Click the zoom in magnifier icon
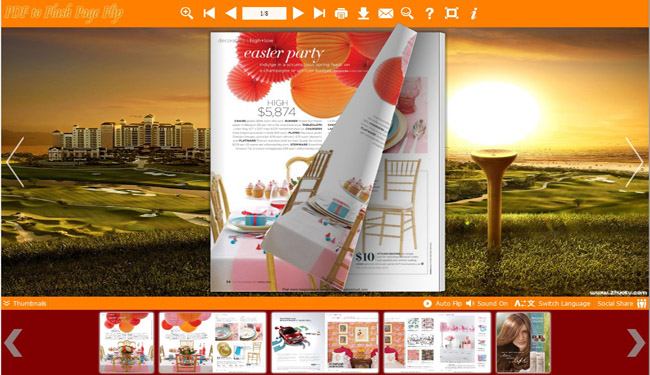This screenshot has height=375, width=650. click(x=187, y=13)
